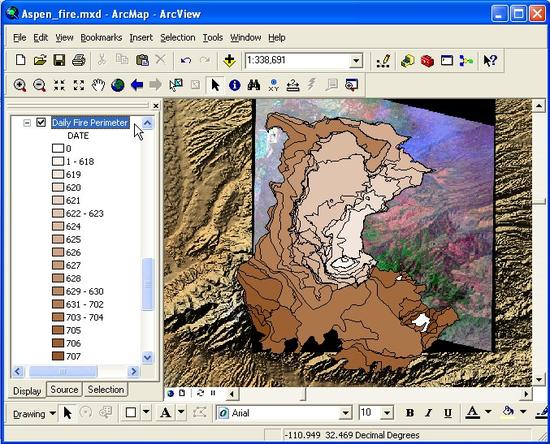This screenshot has height=444, width=550.
Task: Go back to previous extent arrow
Action: 137,85
